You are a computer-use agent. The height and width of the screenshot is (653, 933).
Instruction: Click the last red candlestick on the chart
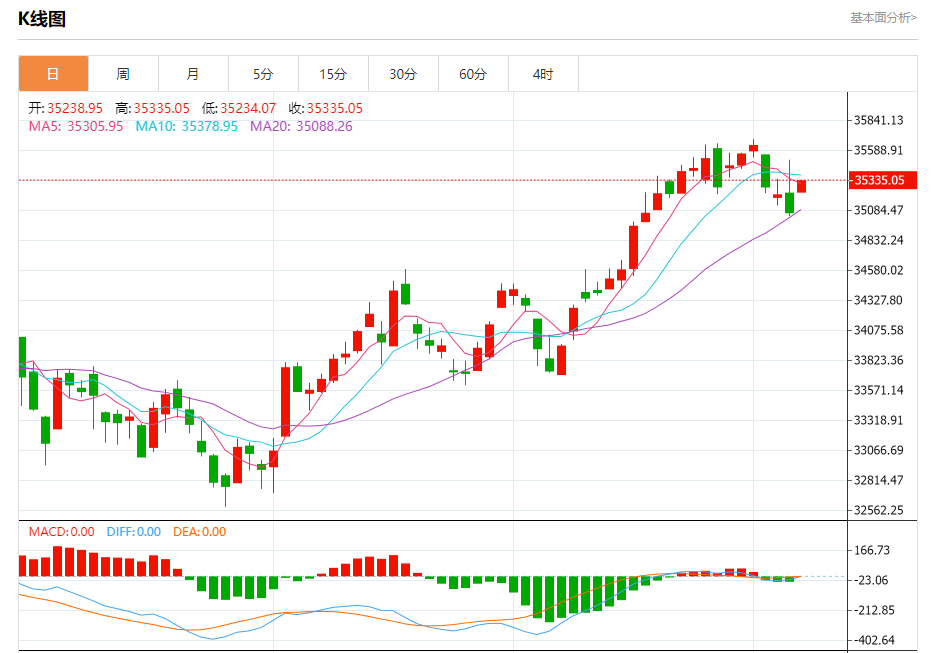(801, 186)
